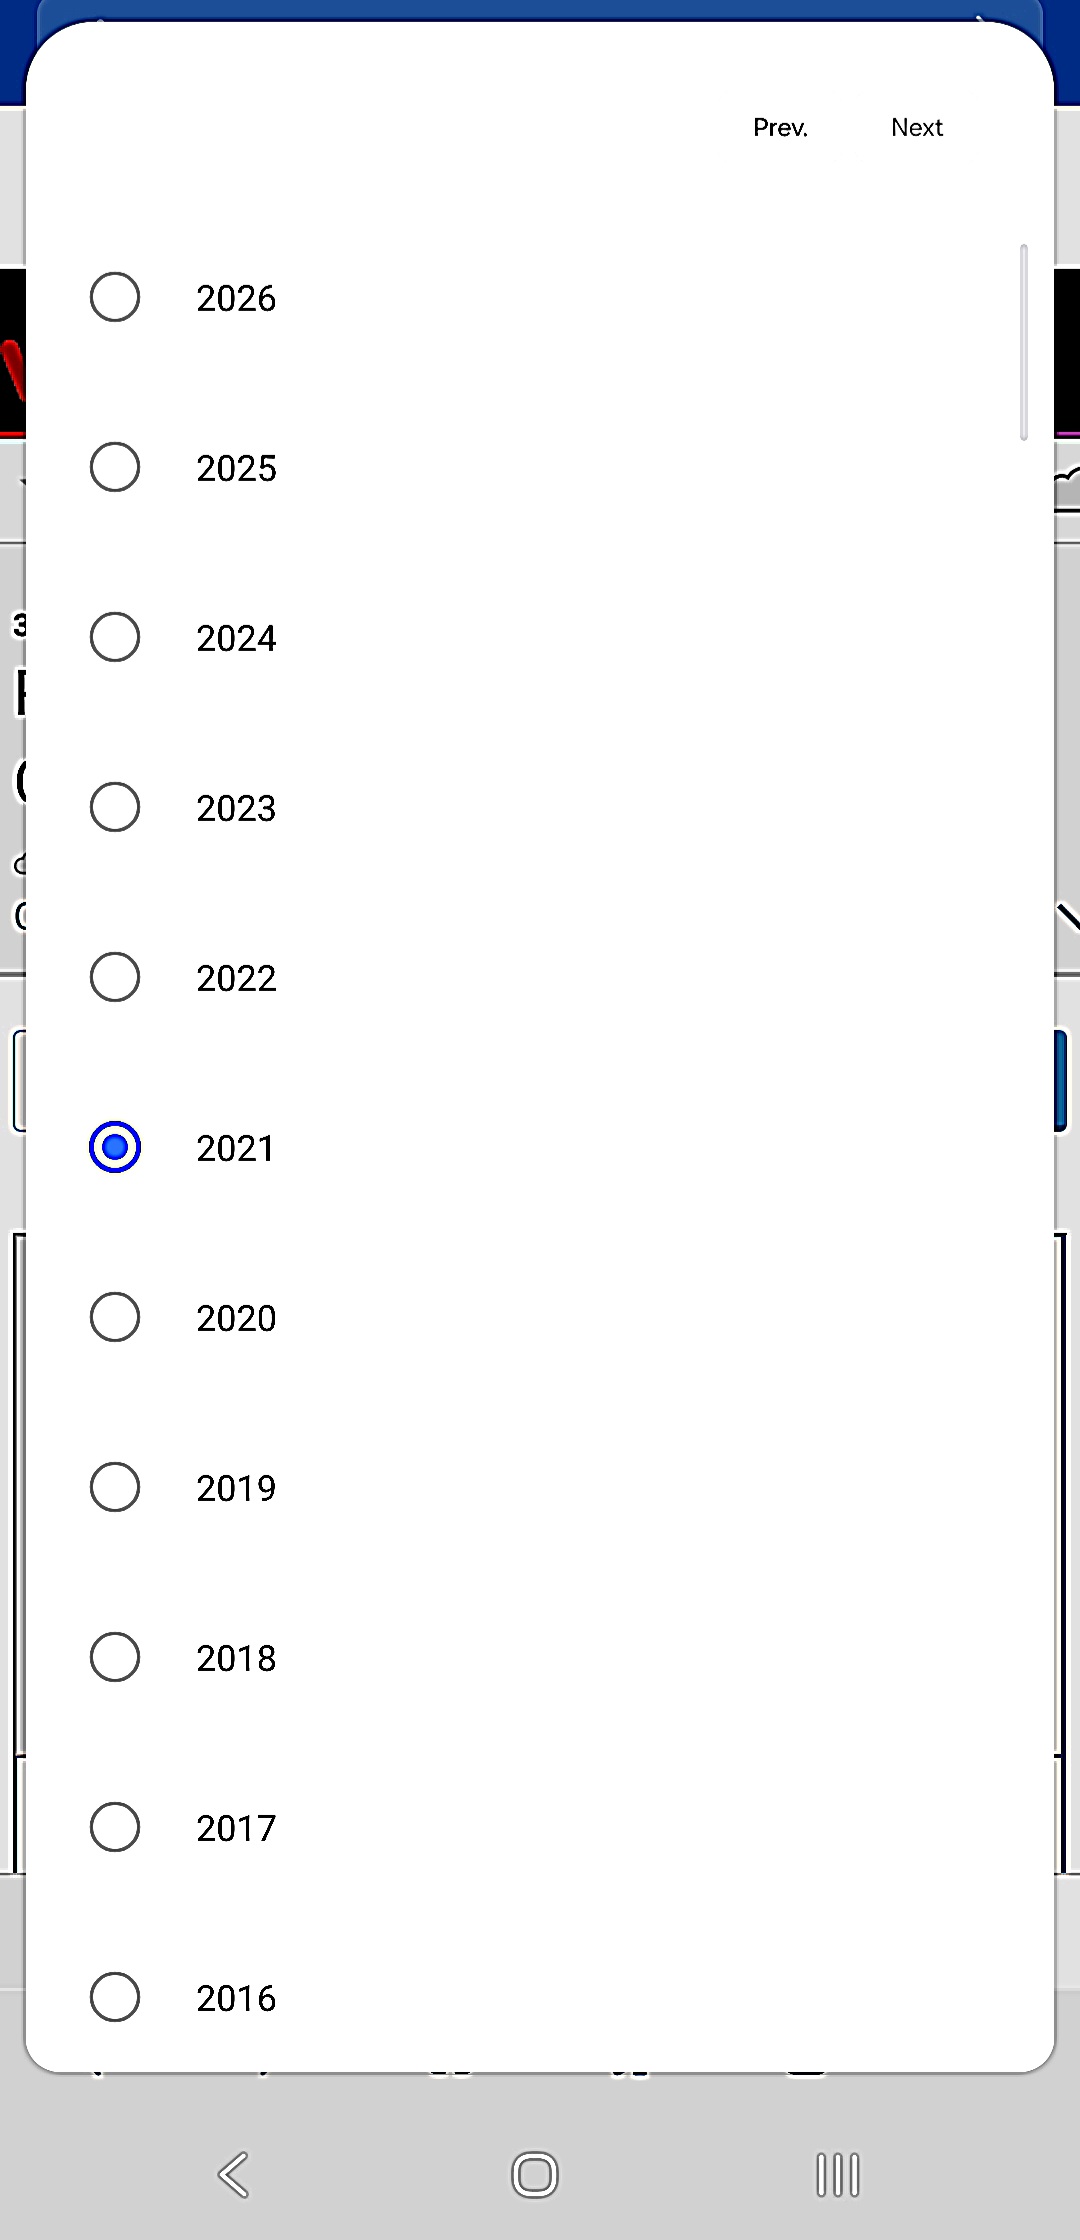The width and height of the screenshot is (1080, 2240).
Task: Pick the 2024 radio button
Action: pyautogui.click(x=115, y=637)
